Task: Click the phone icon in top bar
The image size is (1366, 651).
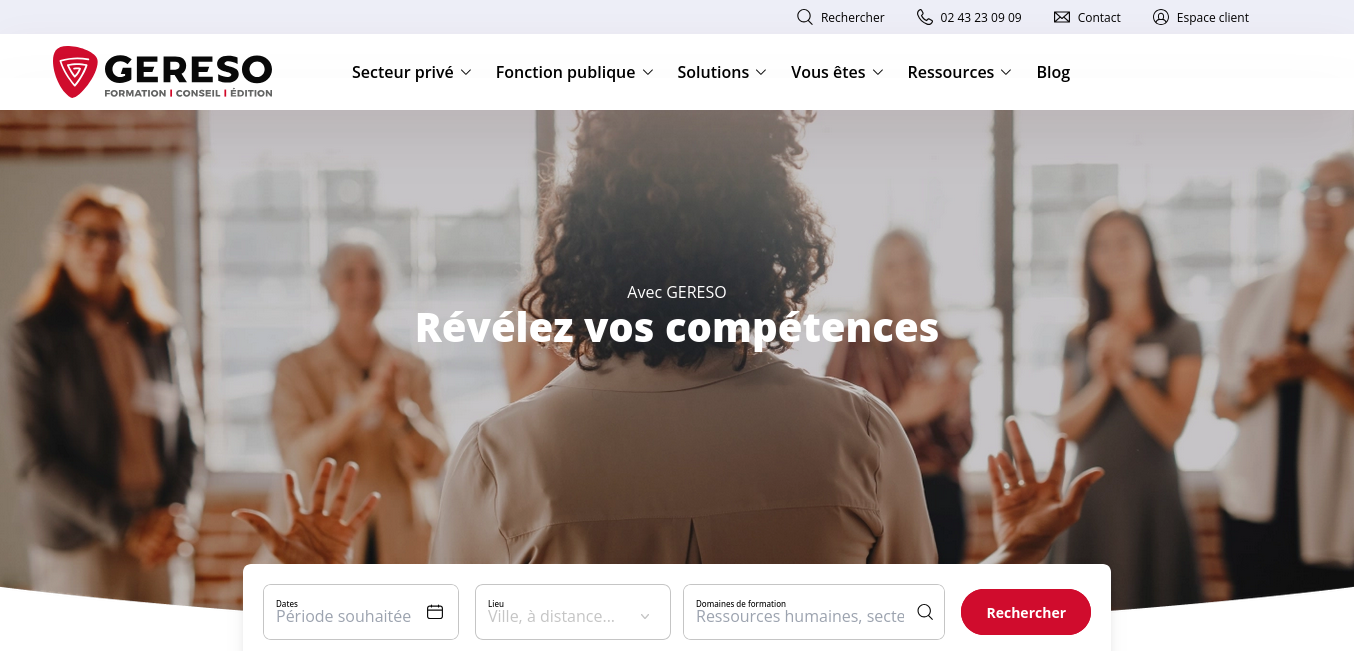Action: [925, 17]
